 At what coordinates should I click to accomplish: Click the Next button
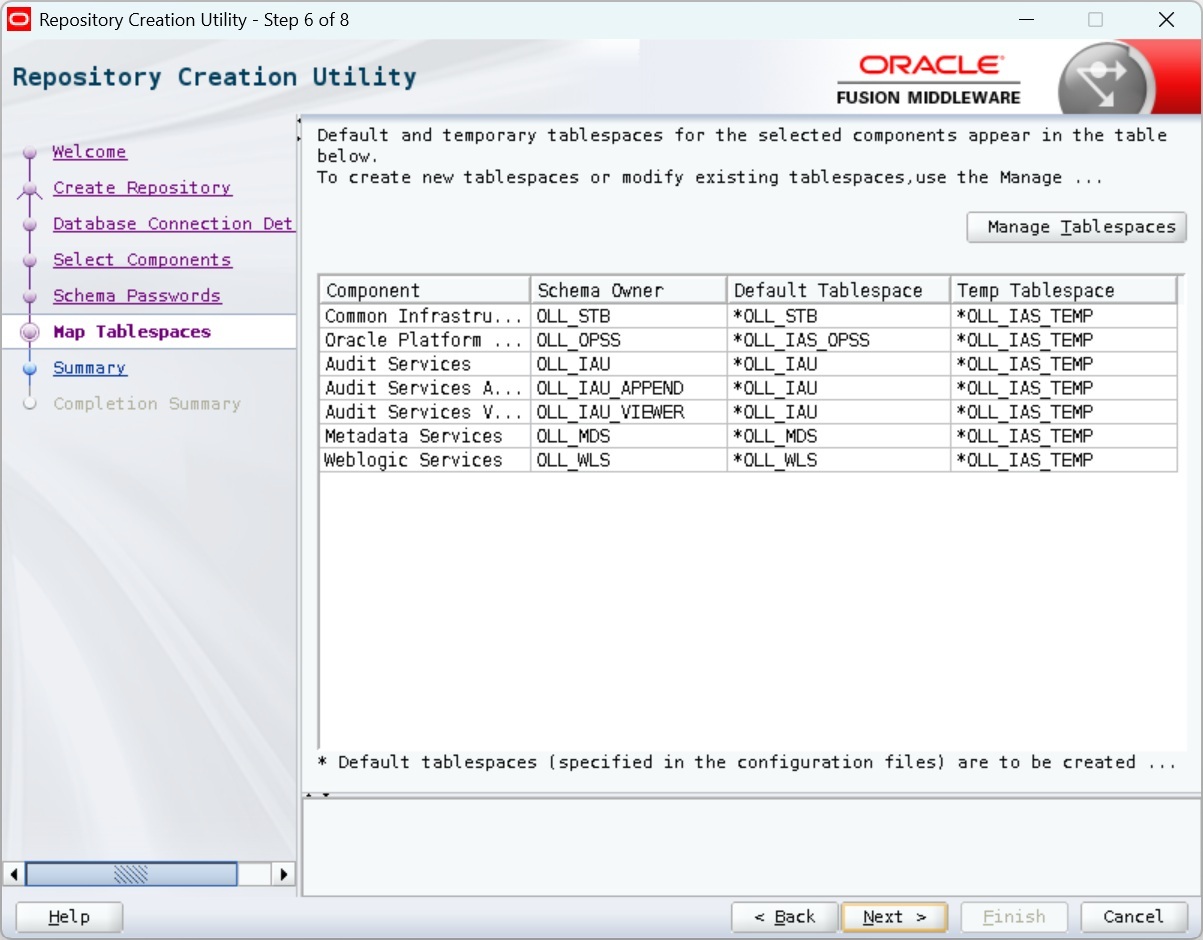(894, 917)
